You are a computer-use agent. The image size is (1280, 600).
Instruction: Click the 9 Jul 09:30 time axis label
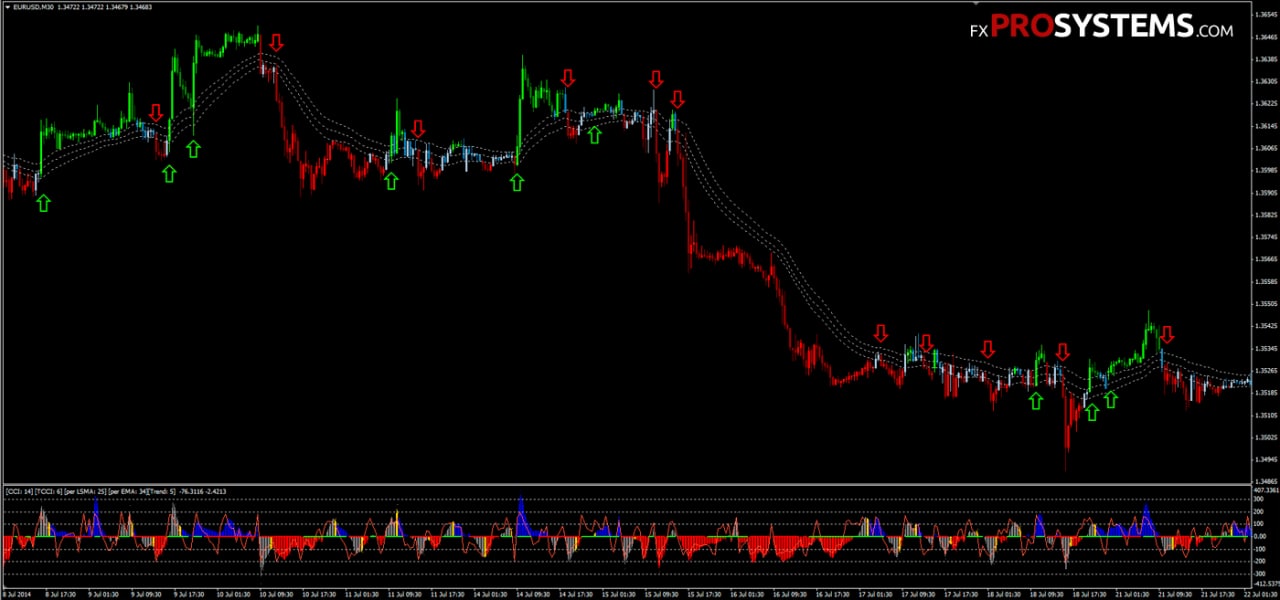144,594
